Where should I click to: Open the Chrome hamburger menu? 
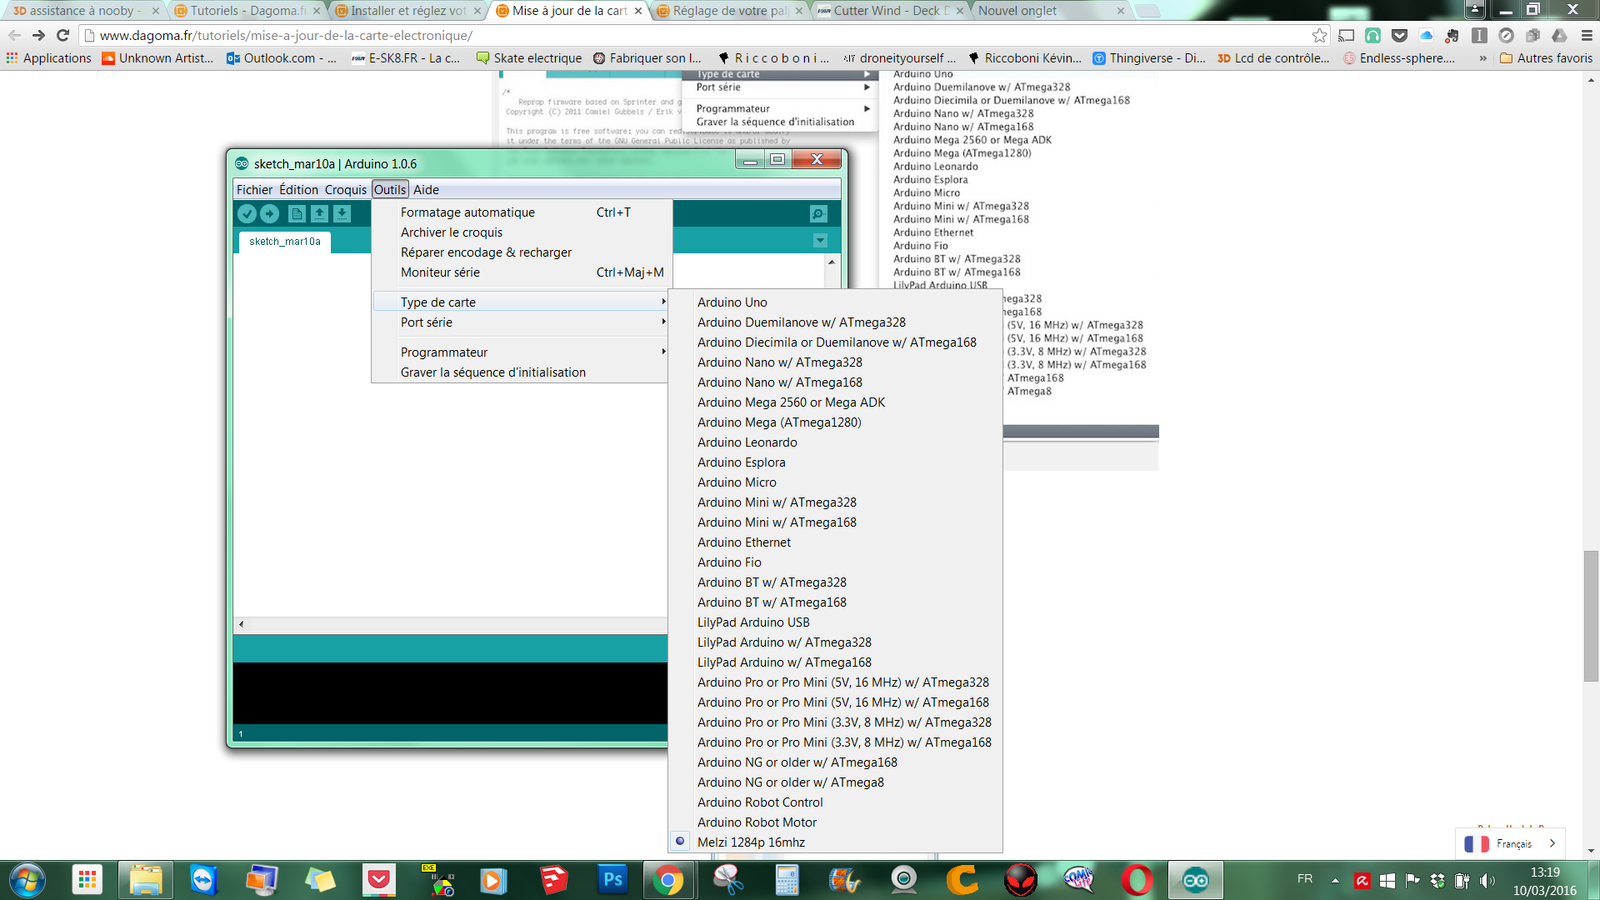1586,35
